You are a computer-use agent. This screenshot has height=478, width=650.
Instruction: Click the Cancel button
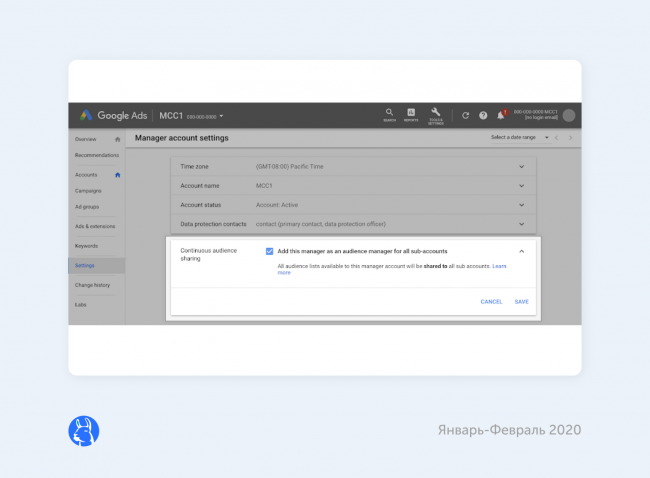(x=491, y=301)
